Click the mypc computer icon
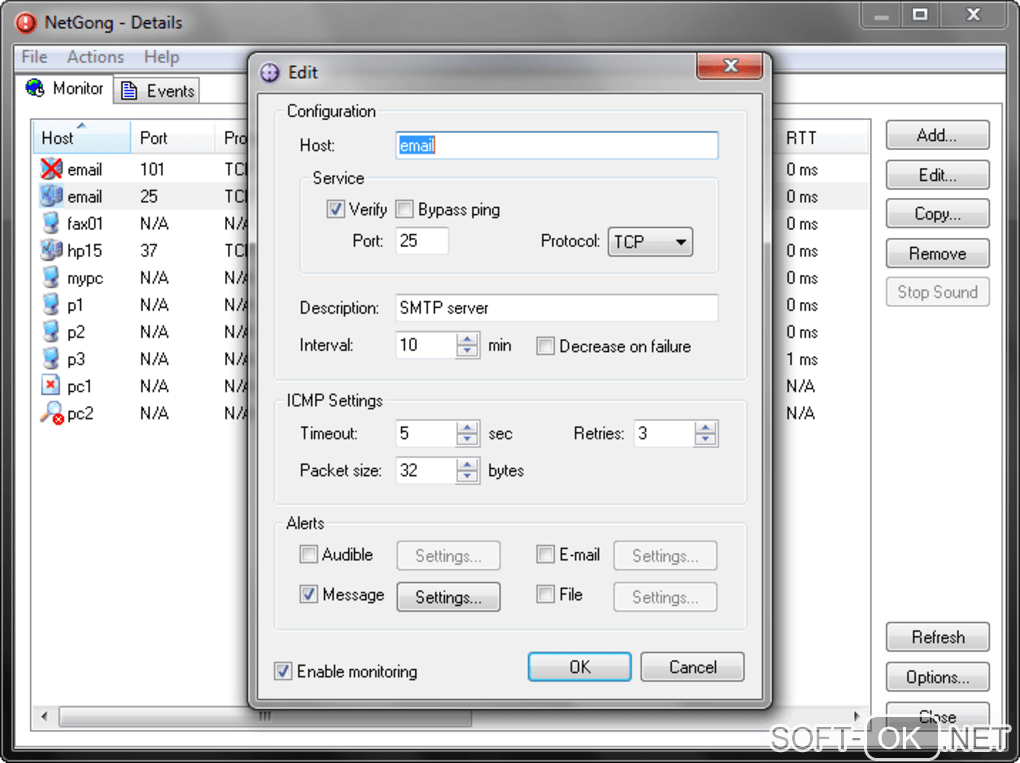Screen dimensions: 1020x763 51,277
